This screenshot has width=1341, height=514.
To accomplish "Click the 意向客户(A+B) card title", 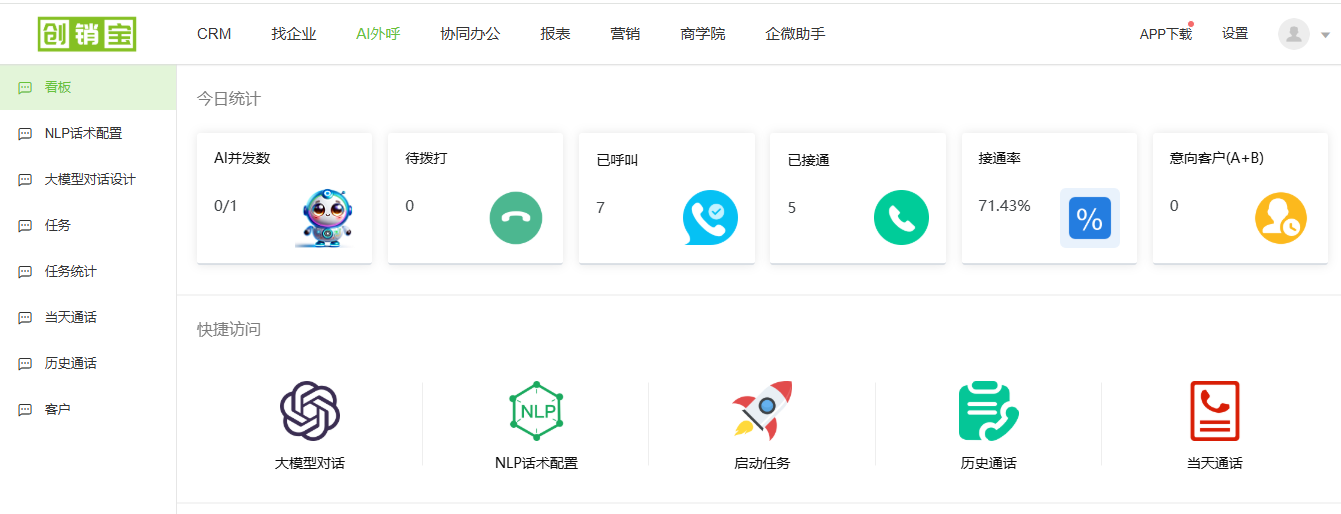I will coord(1216,158).
